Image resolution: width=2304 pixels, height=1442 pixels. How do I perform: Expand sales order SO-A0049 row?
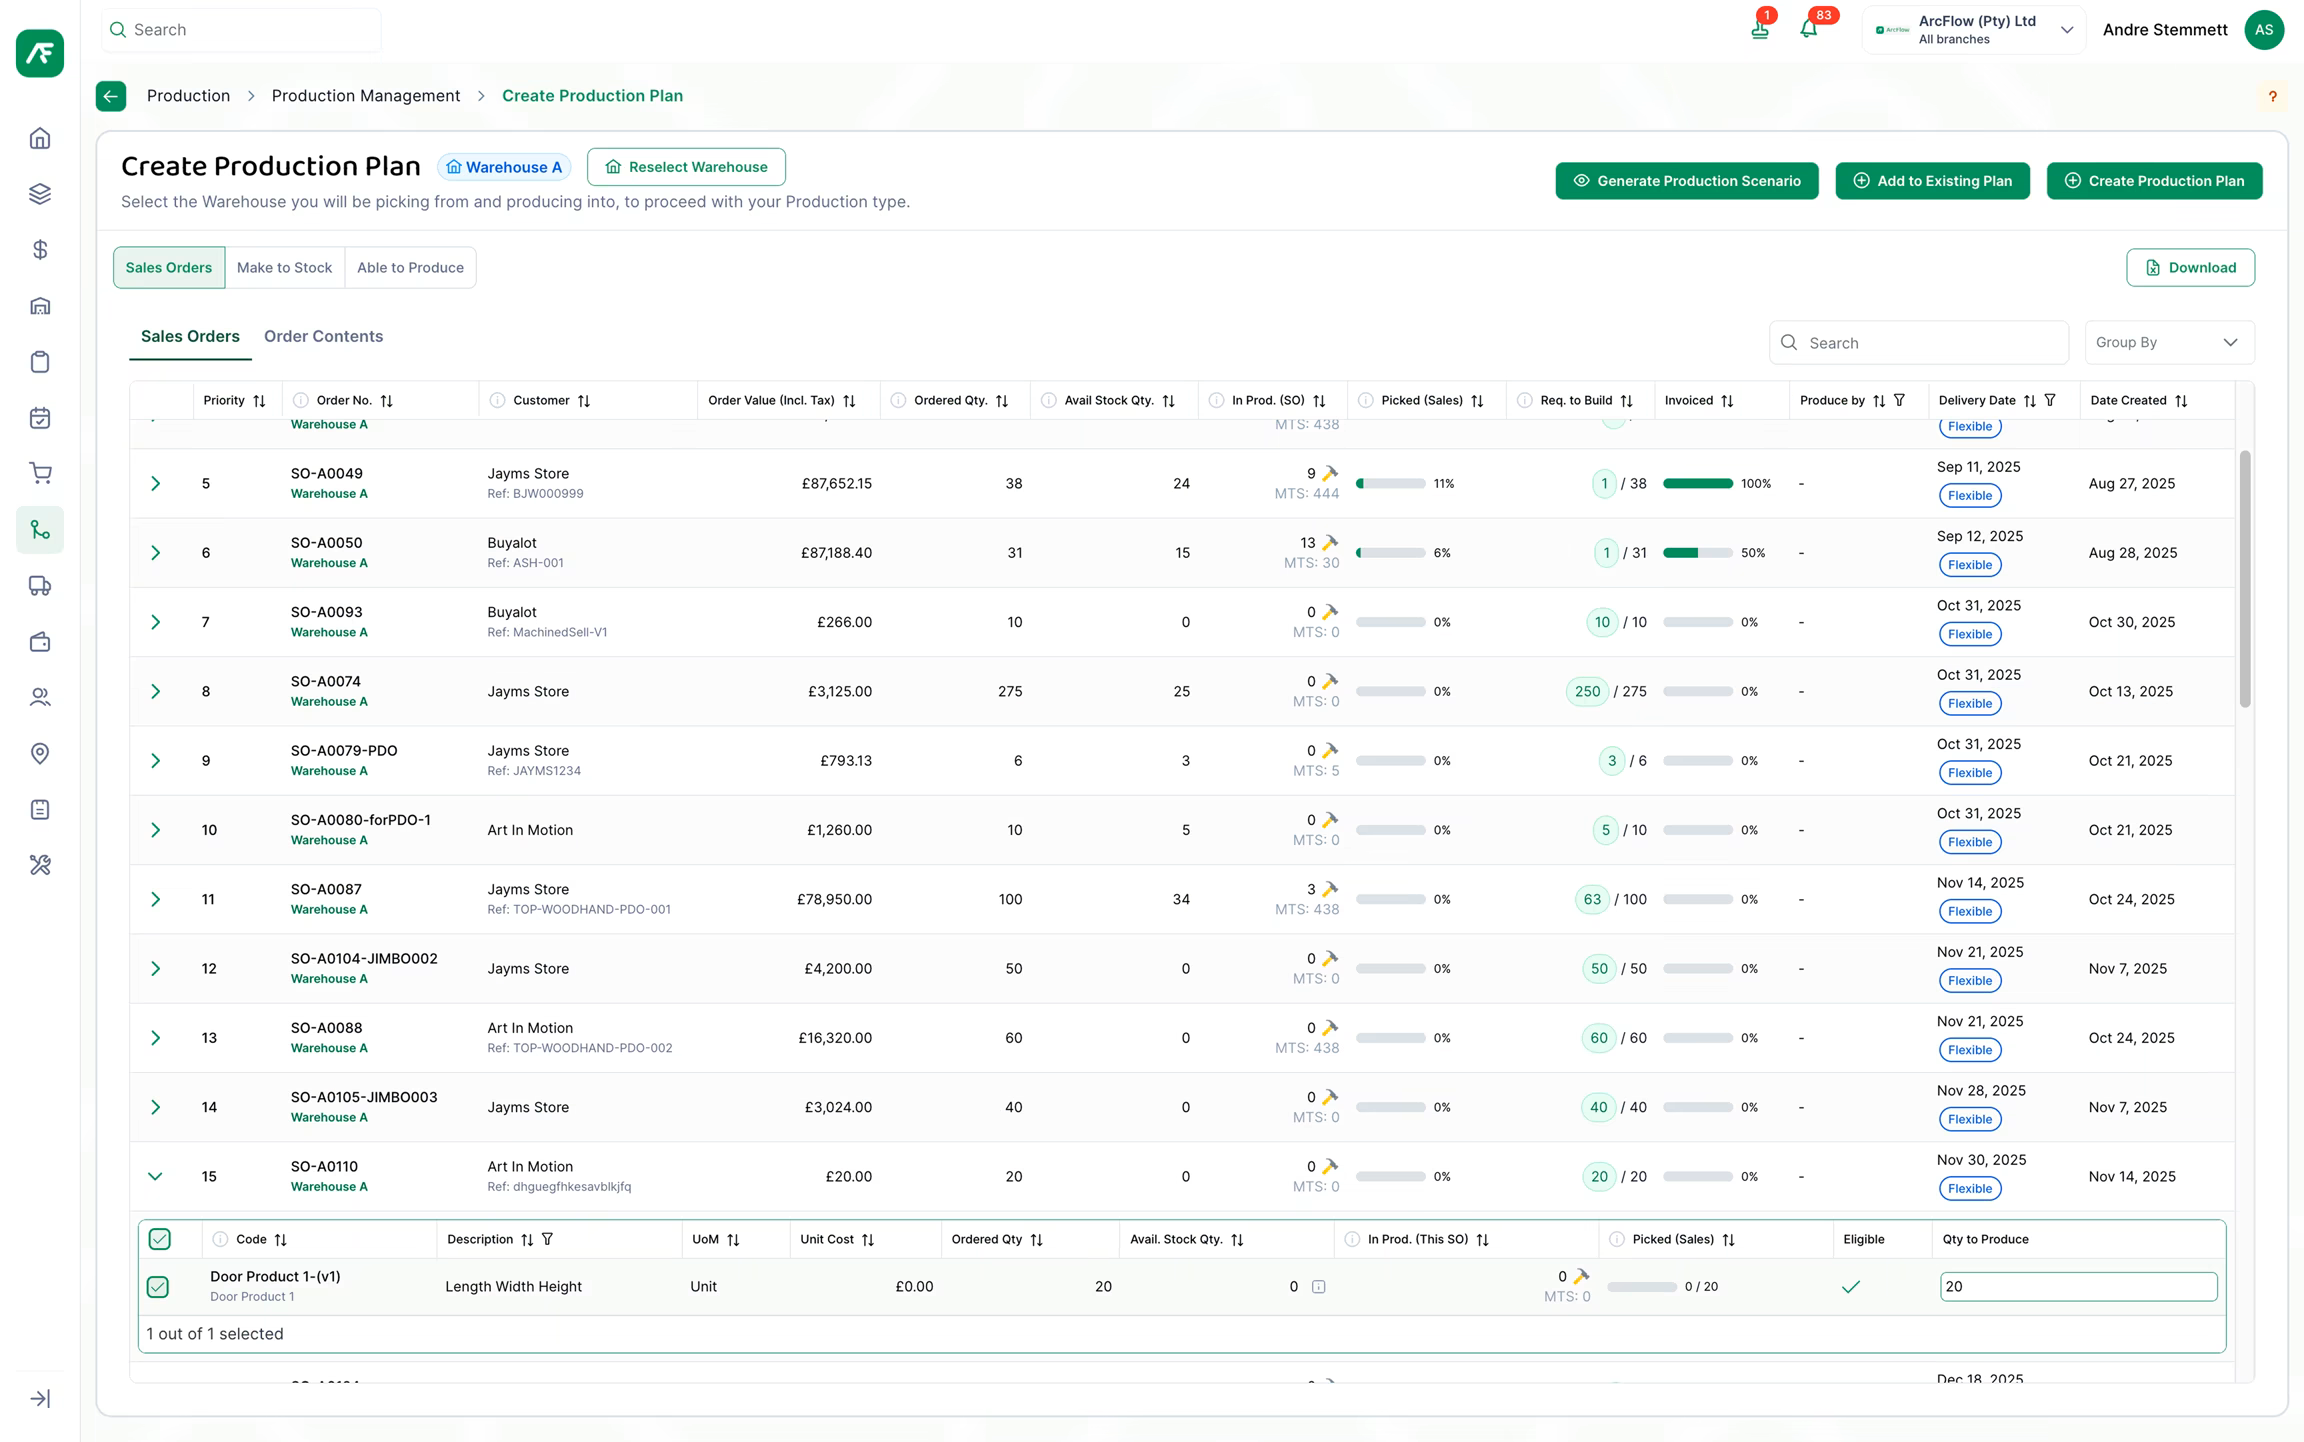155,484
